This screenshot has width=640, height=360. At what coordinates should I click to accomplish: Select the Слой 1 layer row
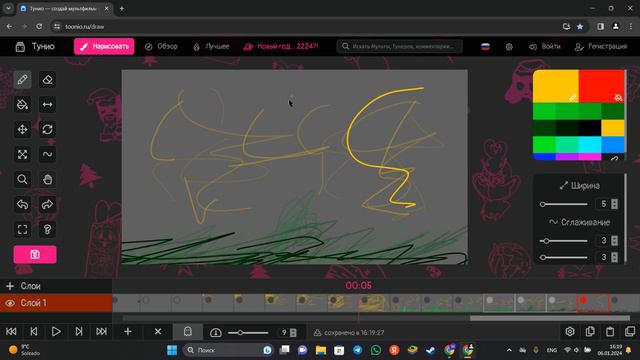(x=56, y=303)
